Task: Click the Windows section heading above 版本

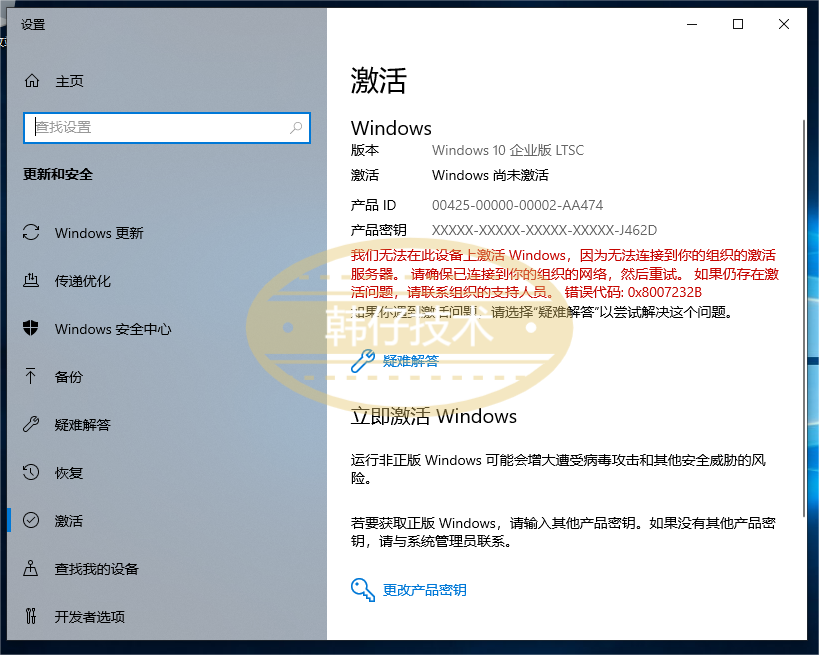Action: [x=391, y=128]
